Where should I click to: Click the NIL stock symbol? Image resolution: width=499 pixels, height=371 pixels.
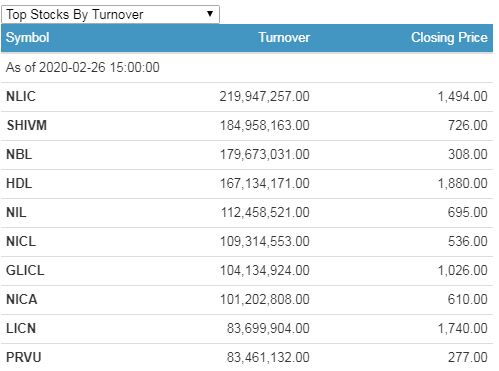[16, 212]
